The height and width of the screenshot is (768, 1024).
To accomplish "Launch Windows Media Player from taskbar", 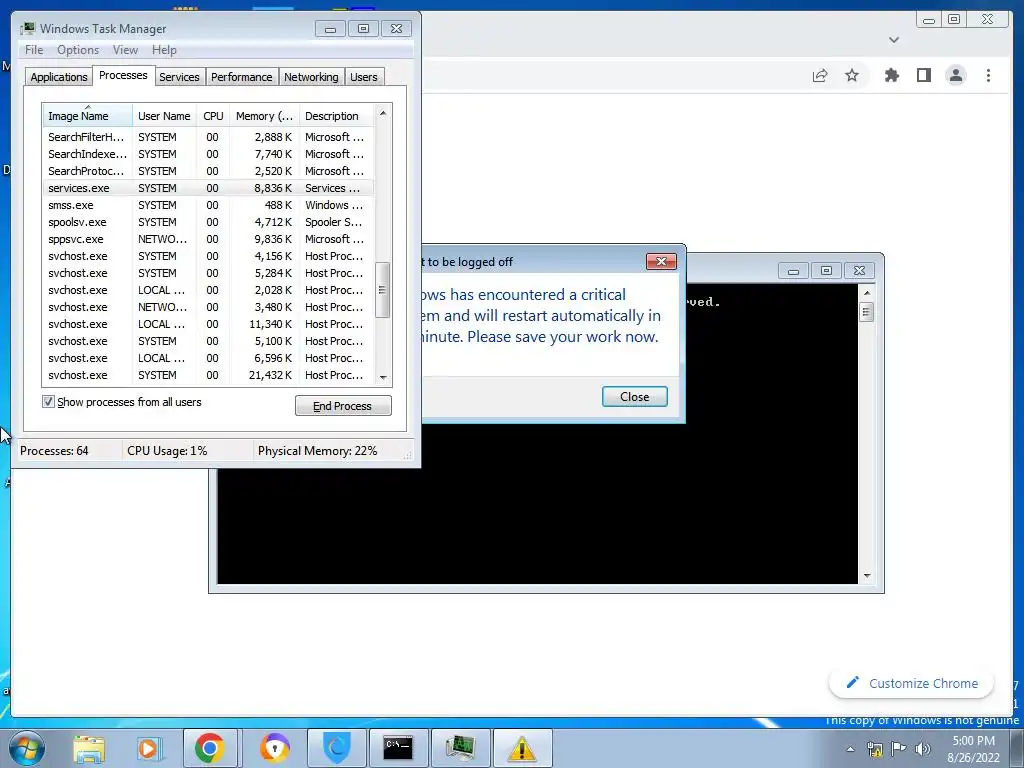I will [x=149, y=748].
